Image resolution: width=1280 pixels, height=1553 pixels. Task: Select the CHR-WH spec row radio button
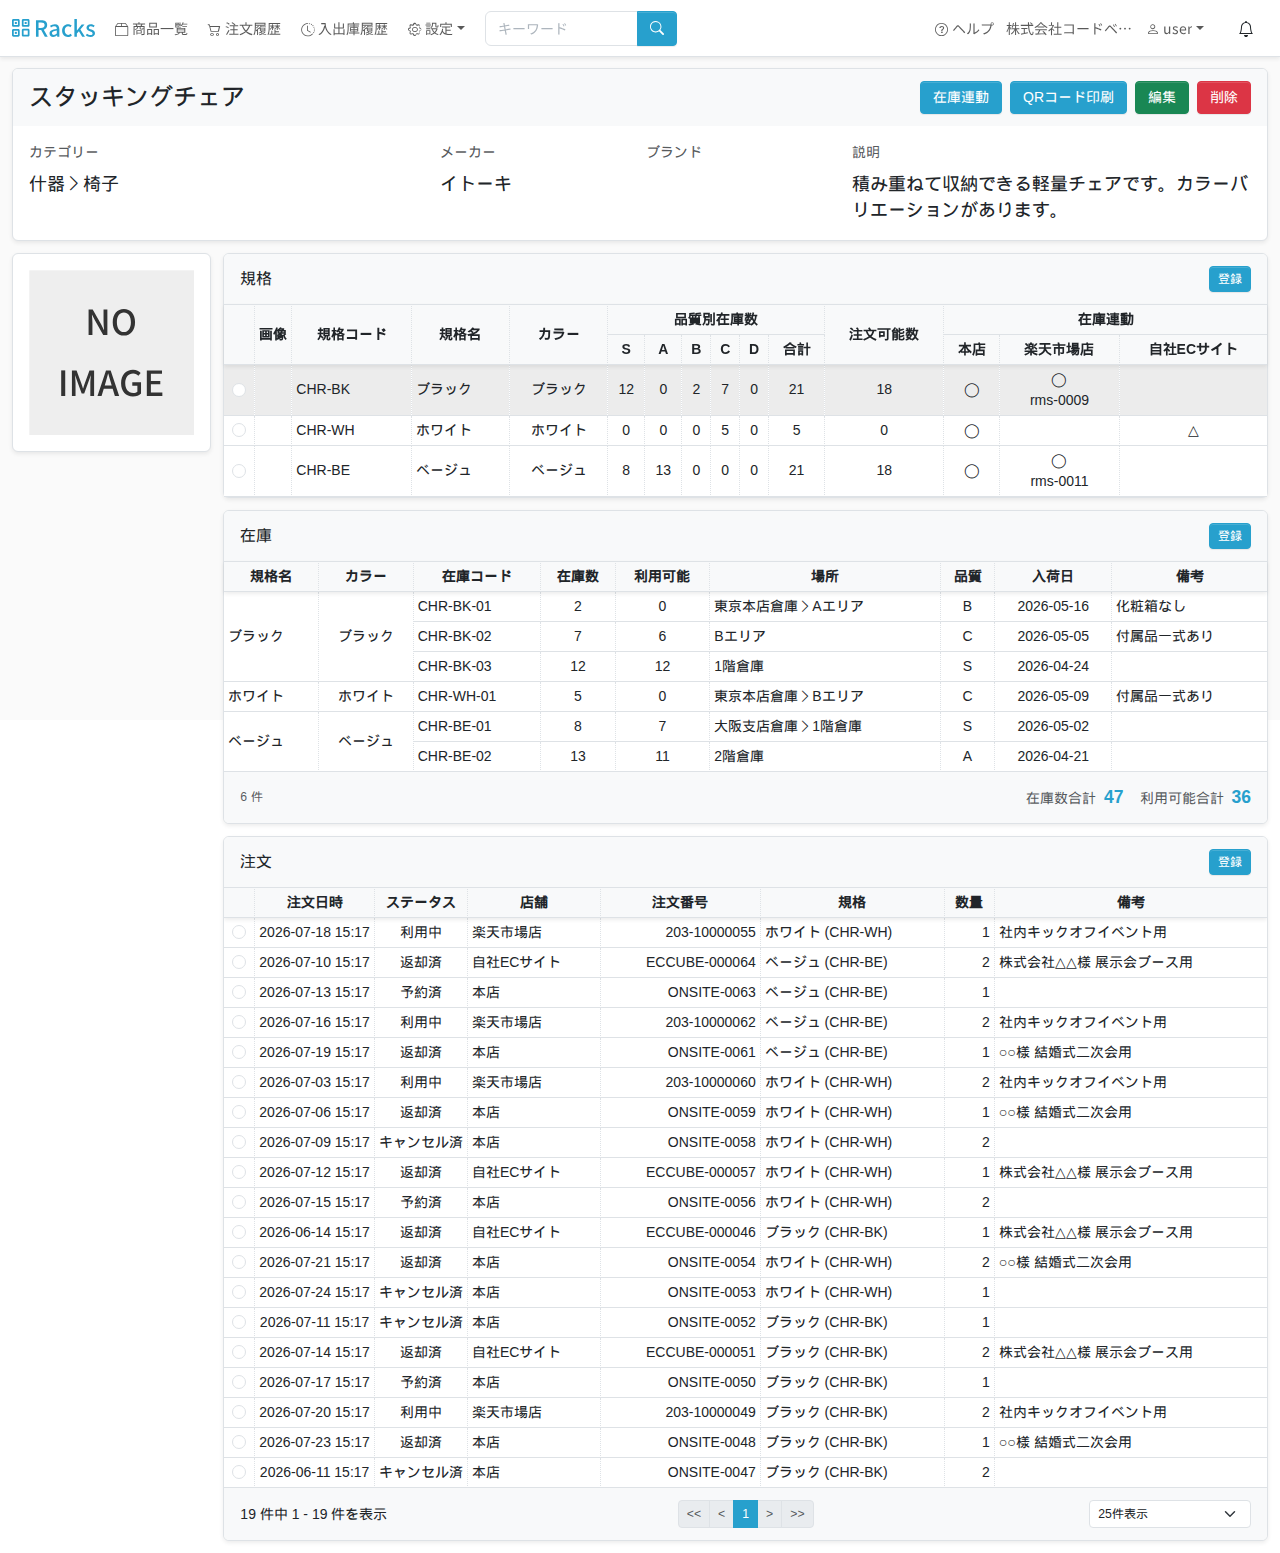pos(239,430)
